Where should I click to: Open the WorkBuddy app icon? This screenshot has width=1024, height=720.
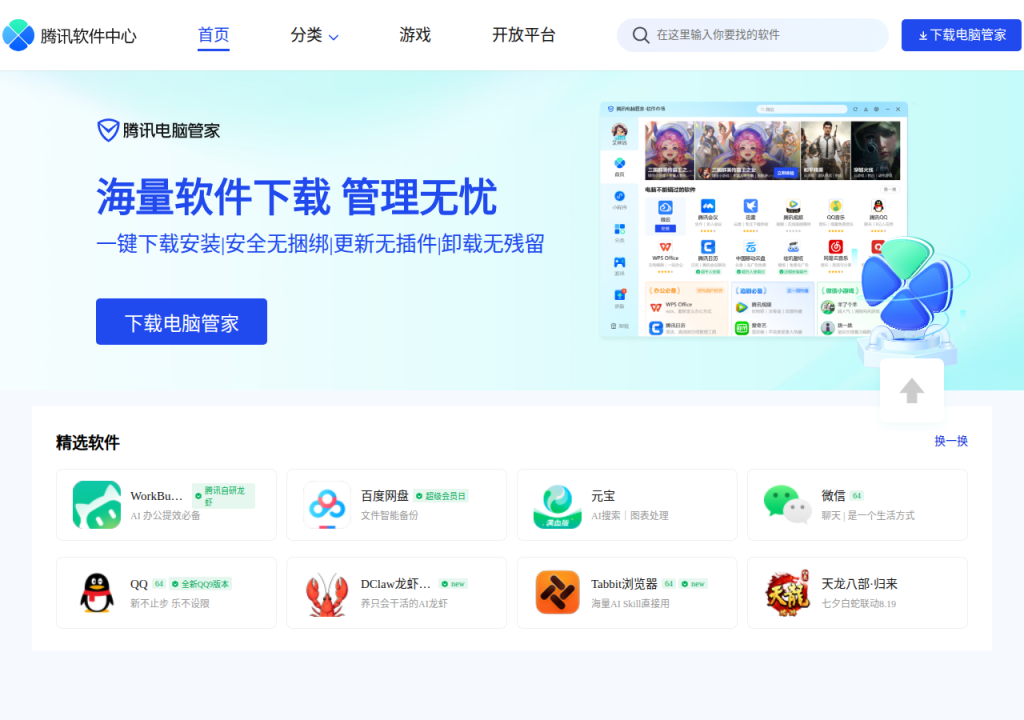pos(97,504)
